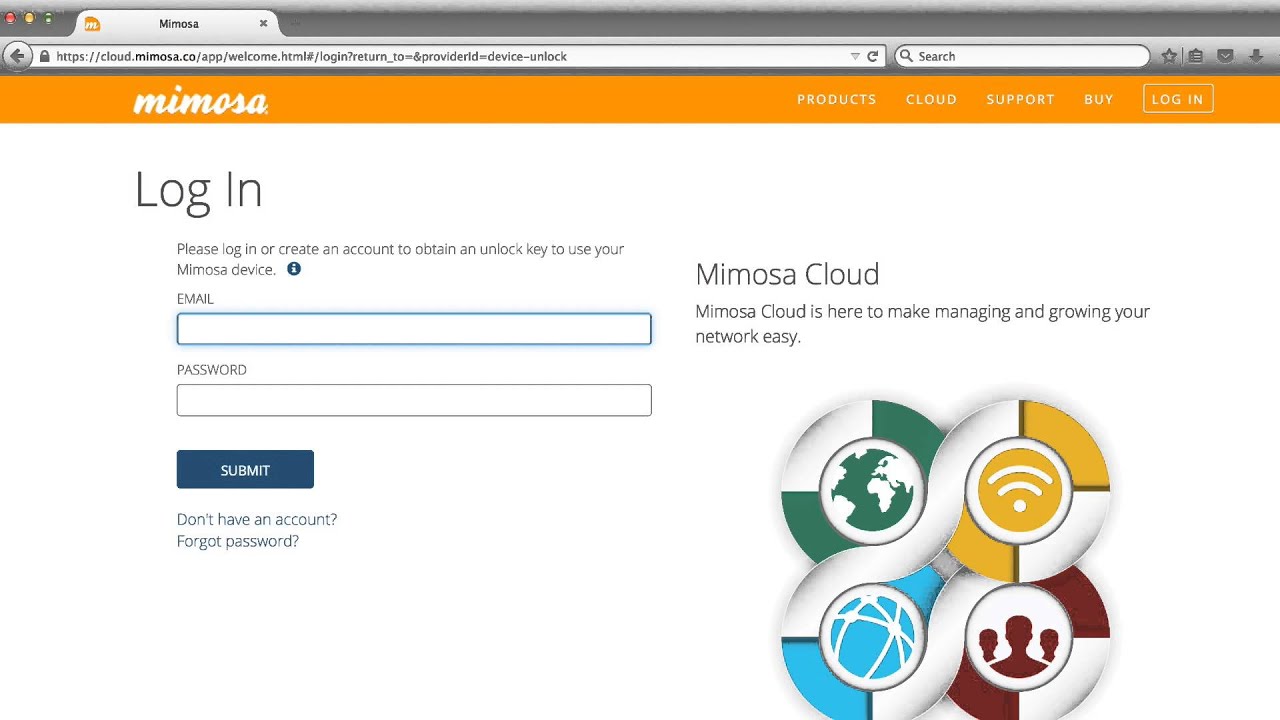
Task: Click the bookmark star icon
Action: pos(1169,57)
